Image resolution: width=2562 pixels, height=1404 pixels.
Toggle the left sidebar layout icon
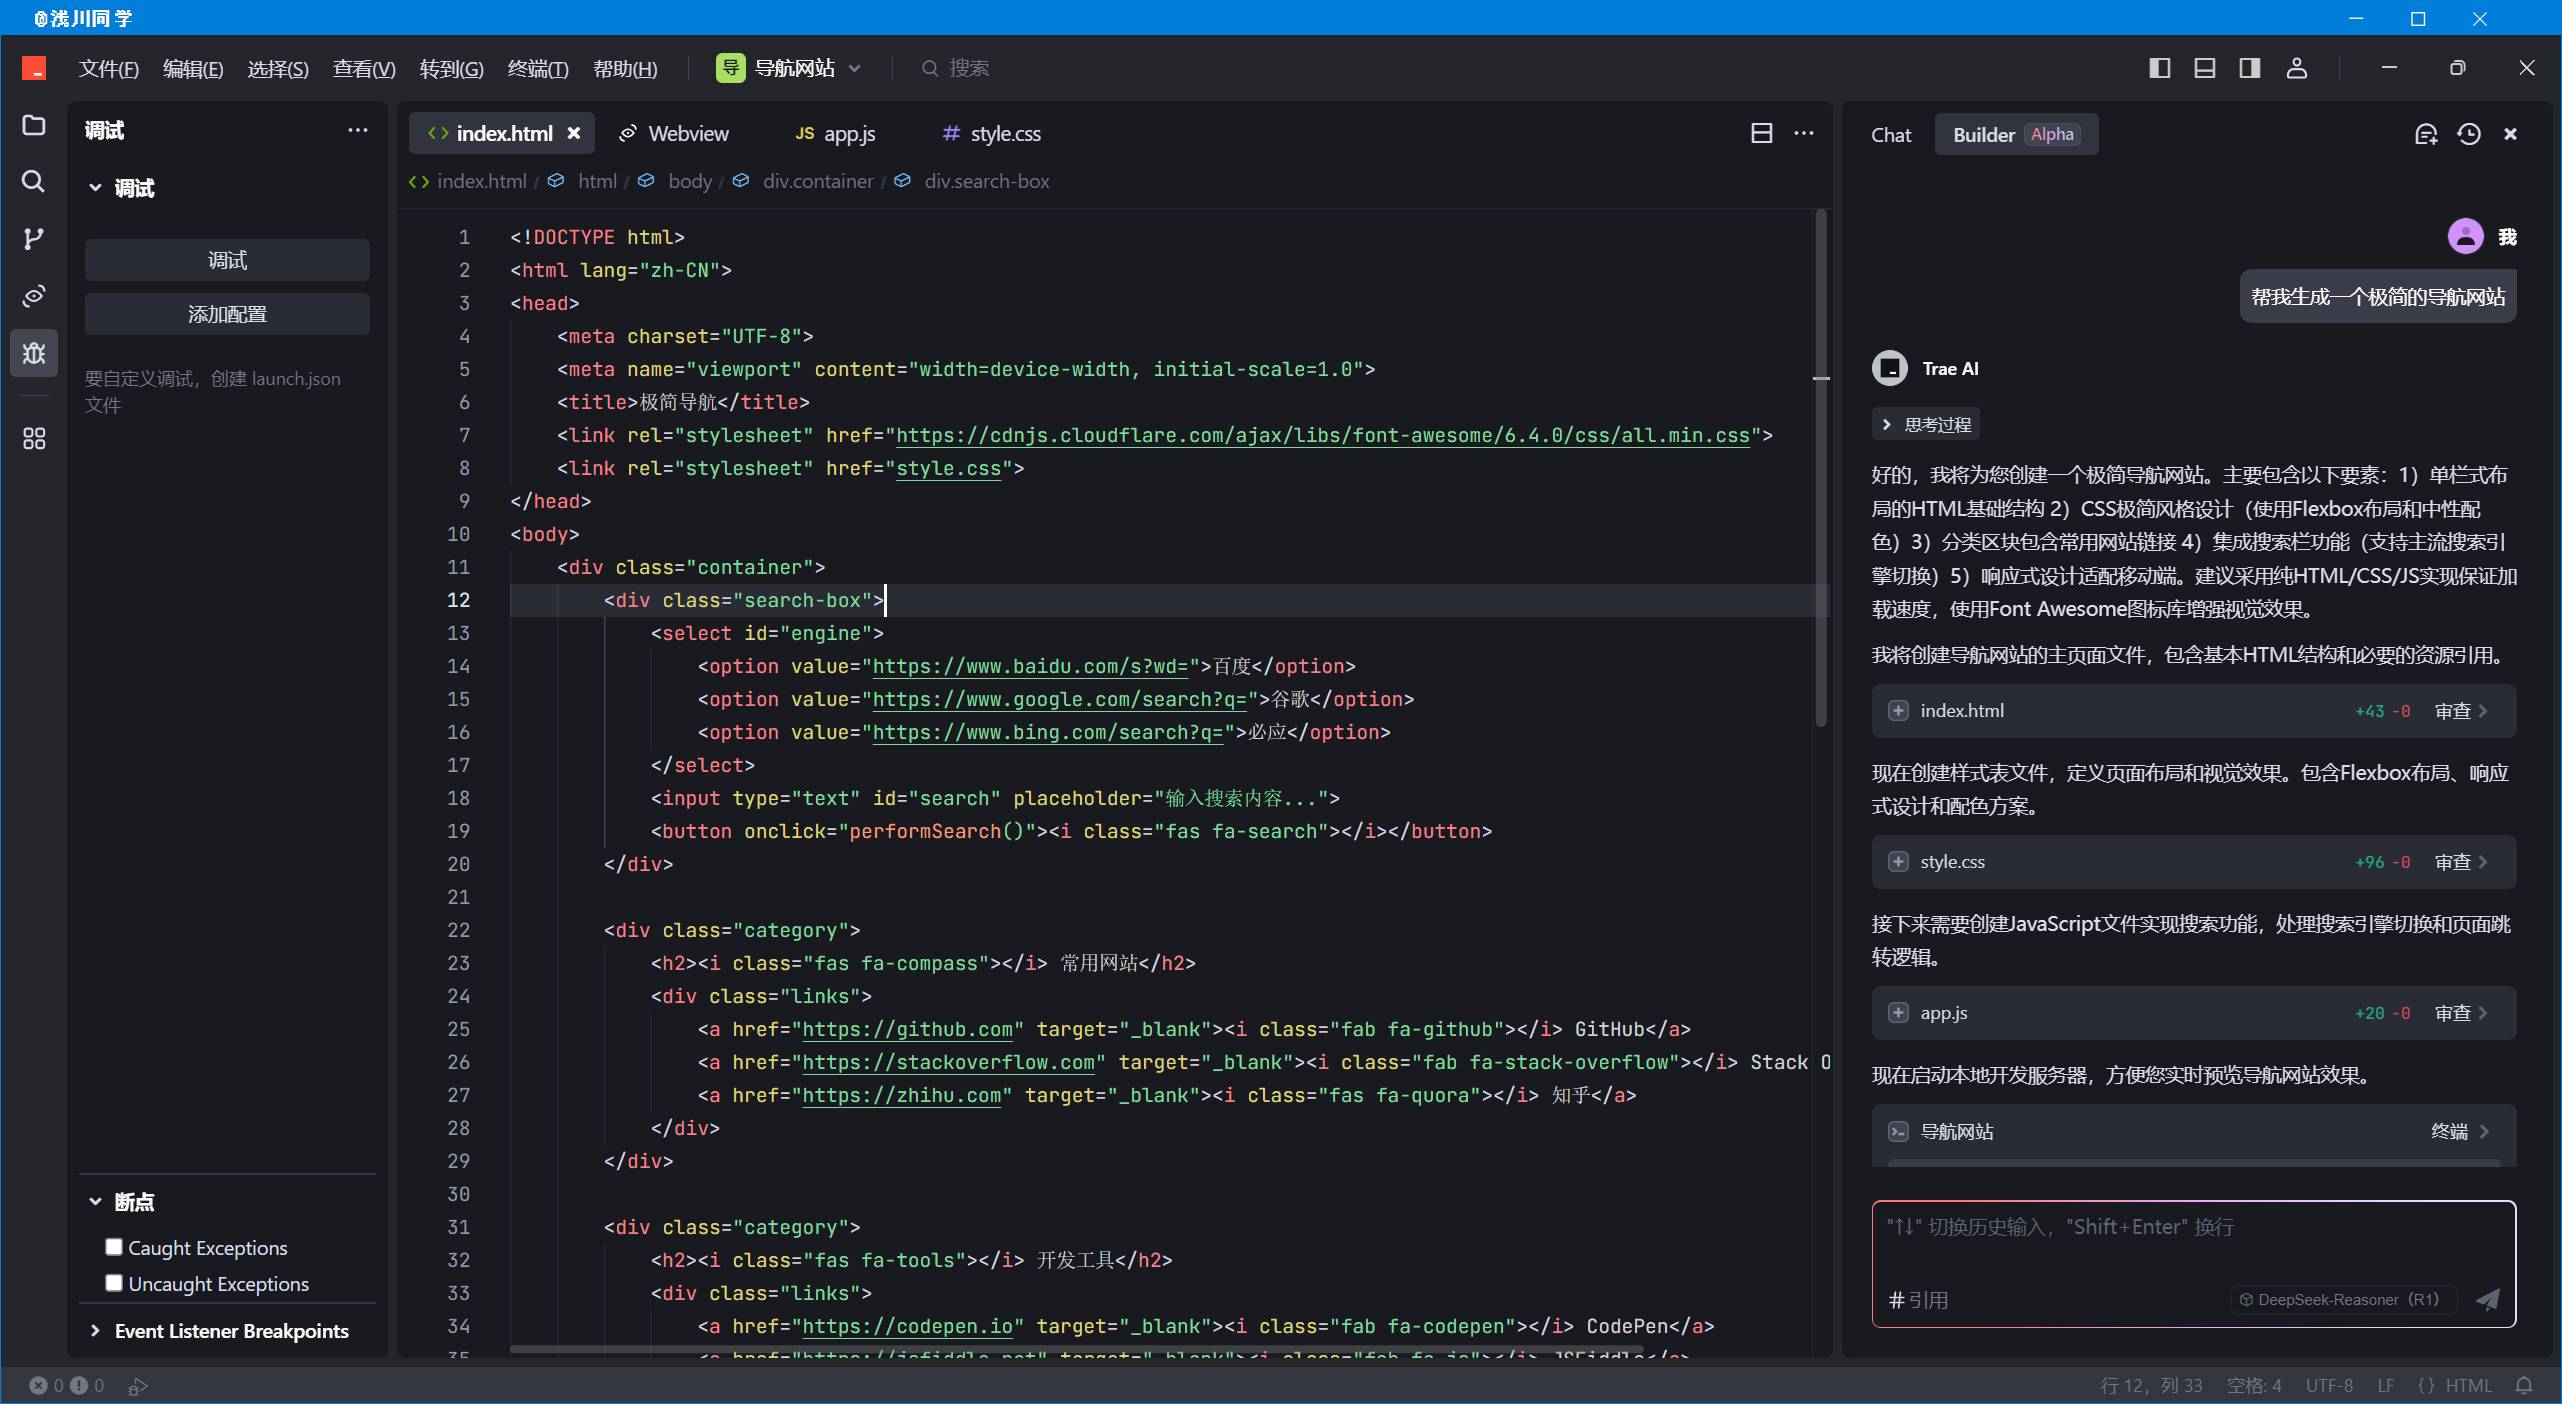[x=2160, y=68]
